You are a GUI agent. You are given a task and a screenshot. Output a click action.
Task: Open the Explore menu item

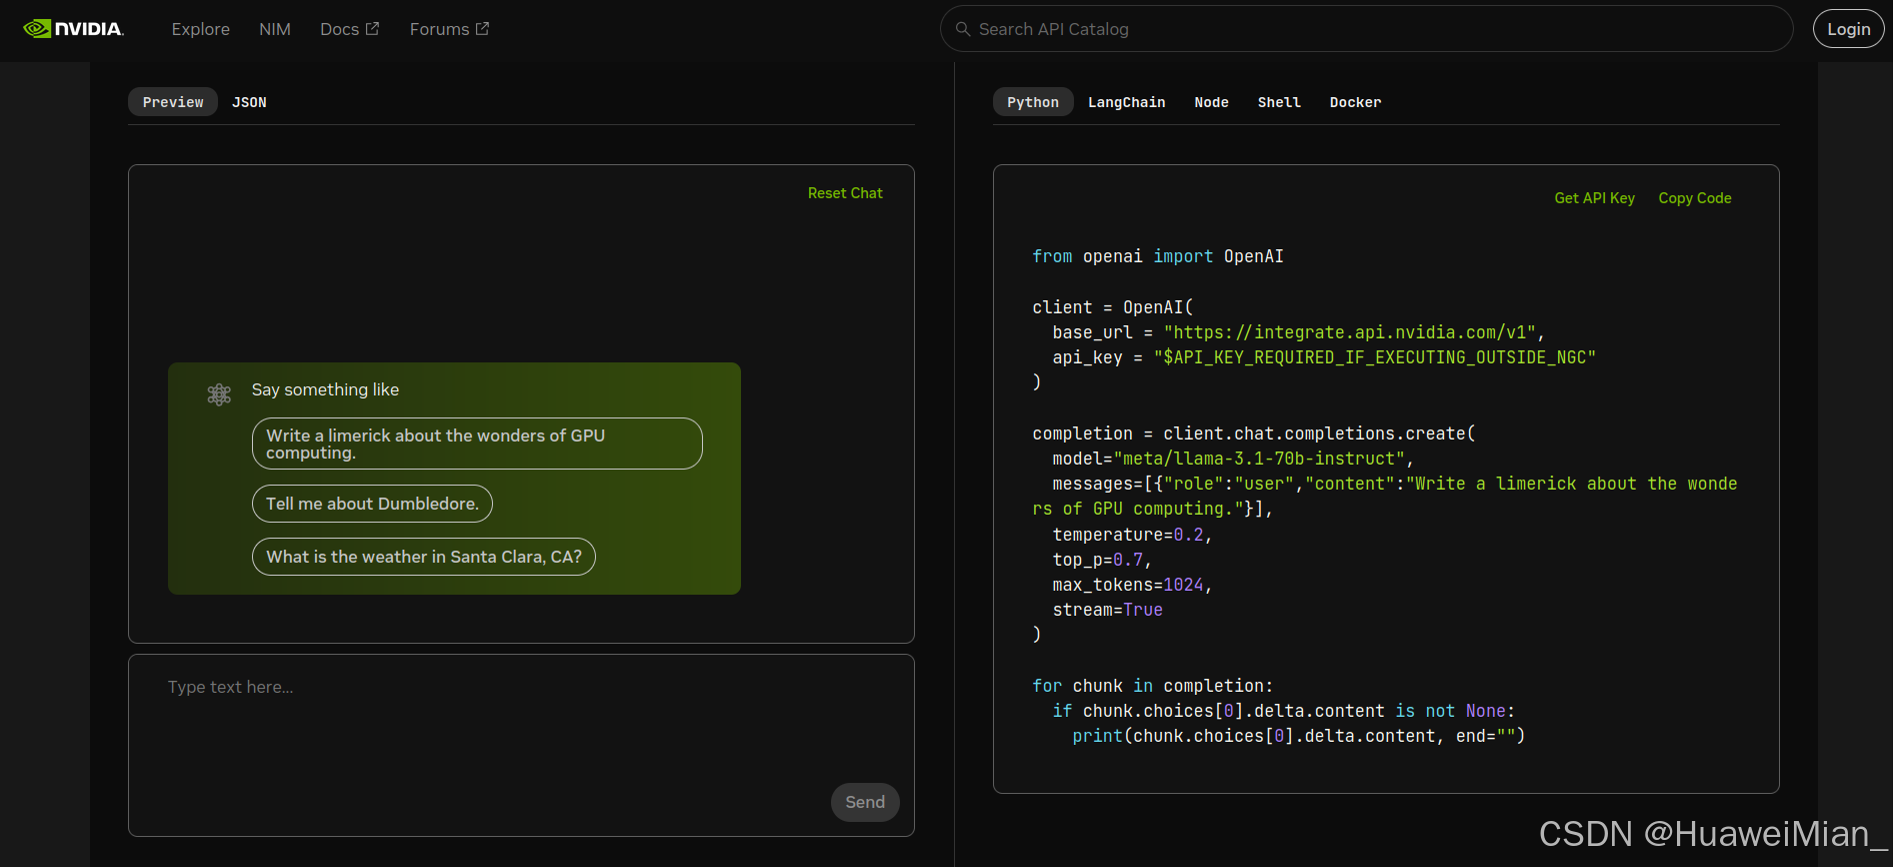click(x=200, y=29)
